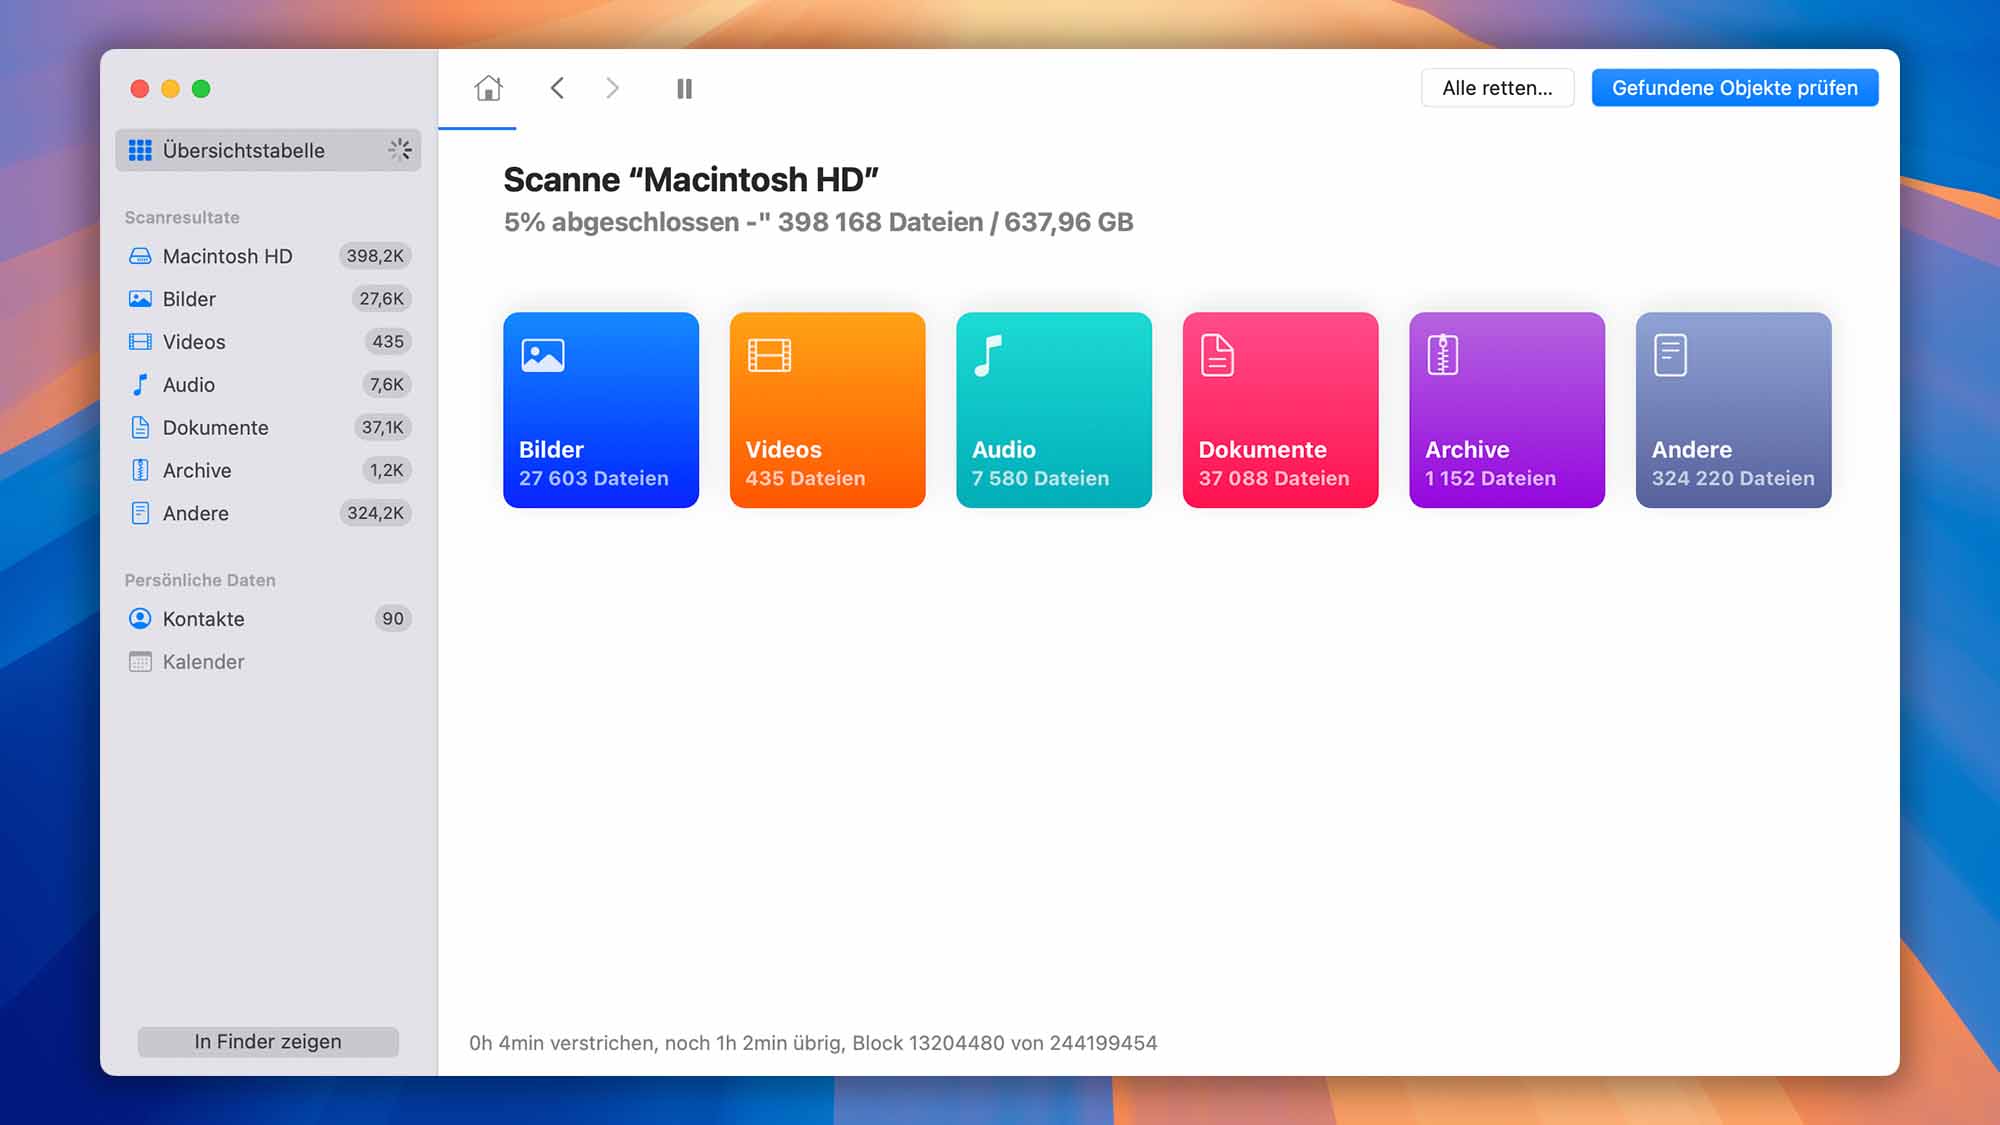Open Bilder in the sidebar
Viewport: 2000px width, 1125px height.
coord(268,299)
